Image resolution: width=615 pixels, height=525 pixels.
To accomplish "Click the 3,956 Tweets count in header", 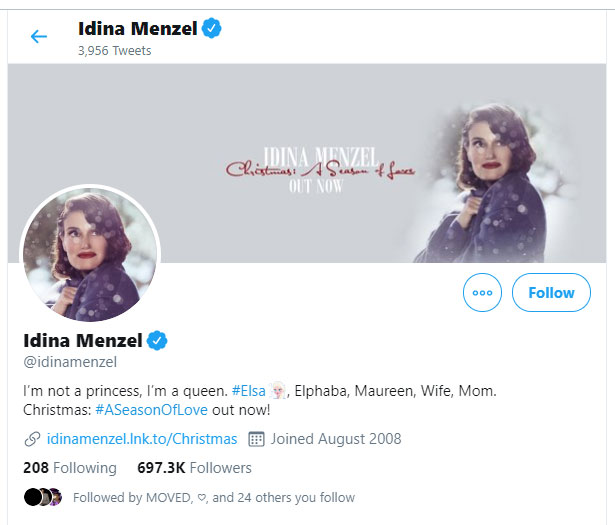I will pyautogui.click(x=115, y=50).
